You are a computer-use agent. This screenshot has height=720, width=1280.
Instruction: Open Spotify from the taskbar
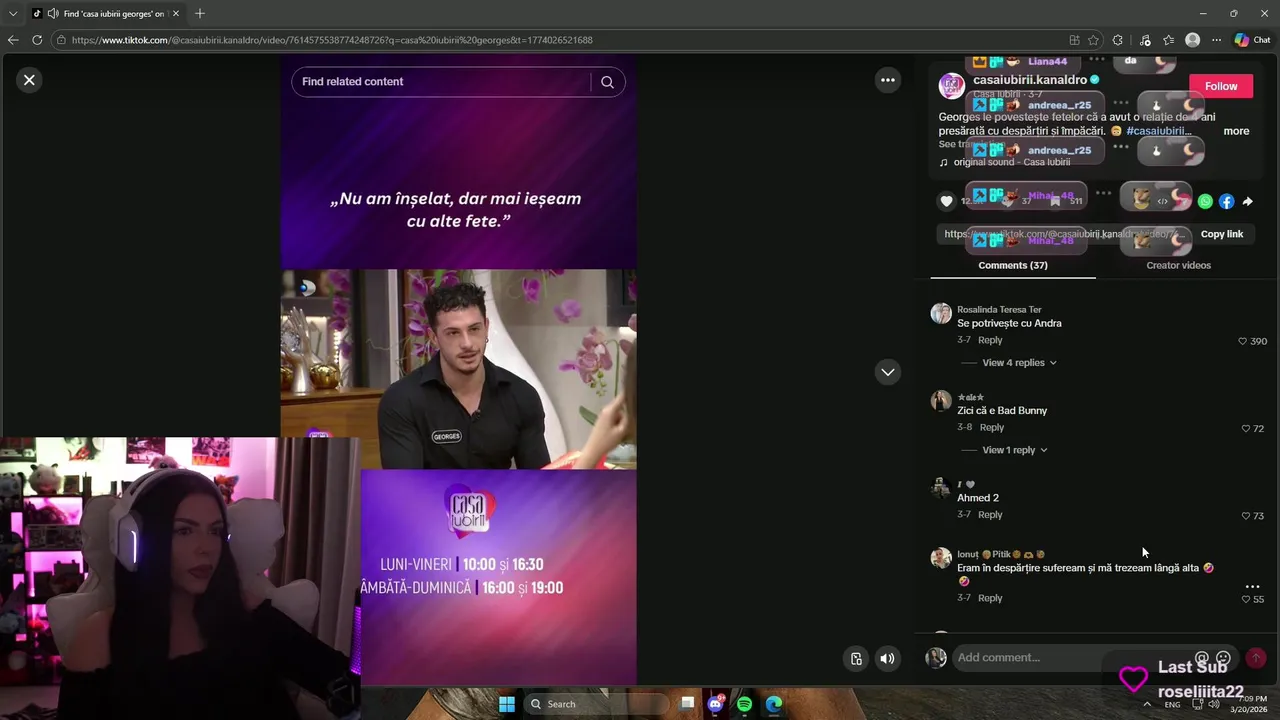pos(744,704)
